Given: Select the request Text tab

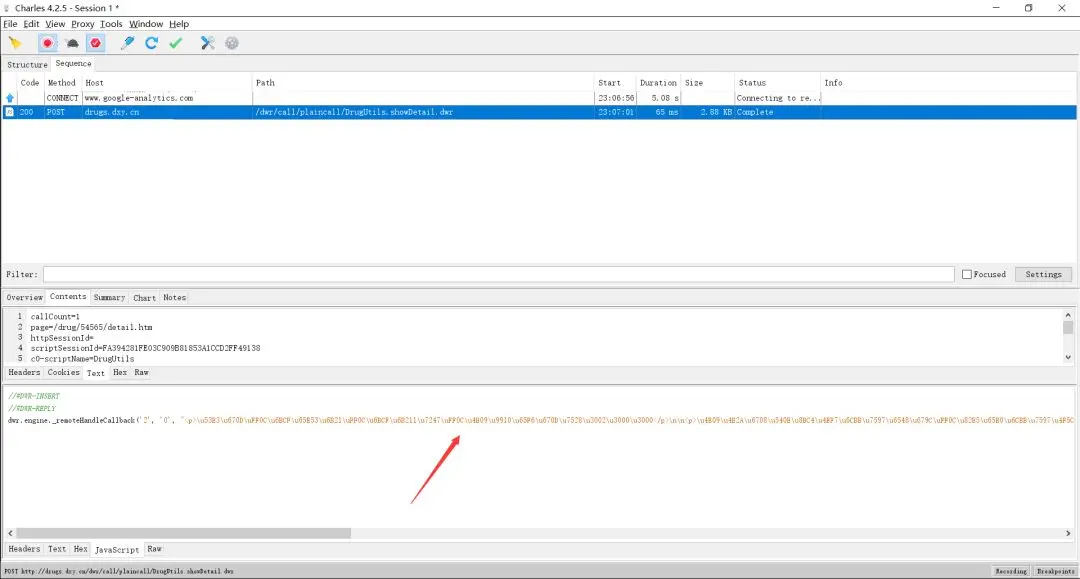Looking at the screenshot, I should click(96, 372).
